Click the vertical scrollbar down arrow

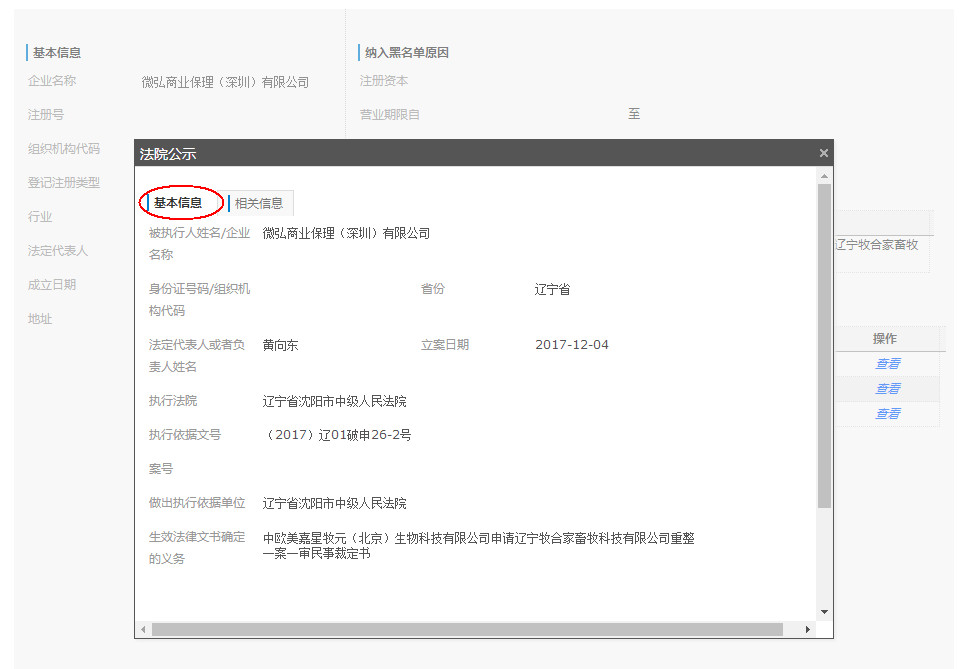tap(824, 611)
